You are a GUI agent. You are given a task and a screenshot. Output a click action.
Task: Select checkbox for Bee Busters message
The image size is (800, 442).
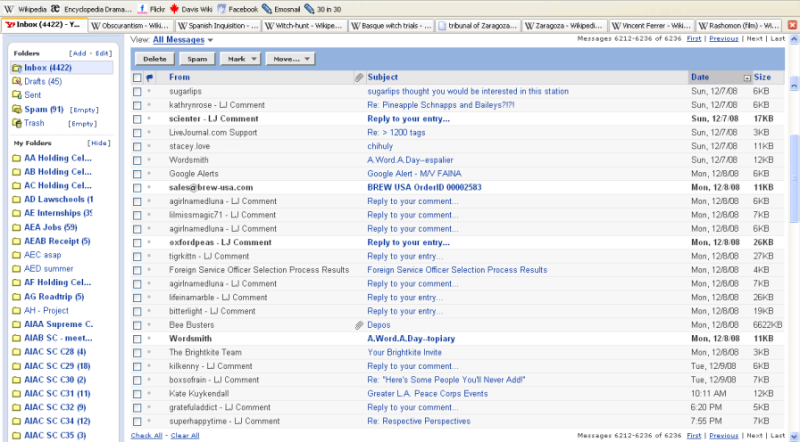pos(137,325)
